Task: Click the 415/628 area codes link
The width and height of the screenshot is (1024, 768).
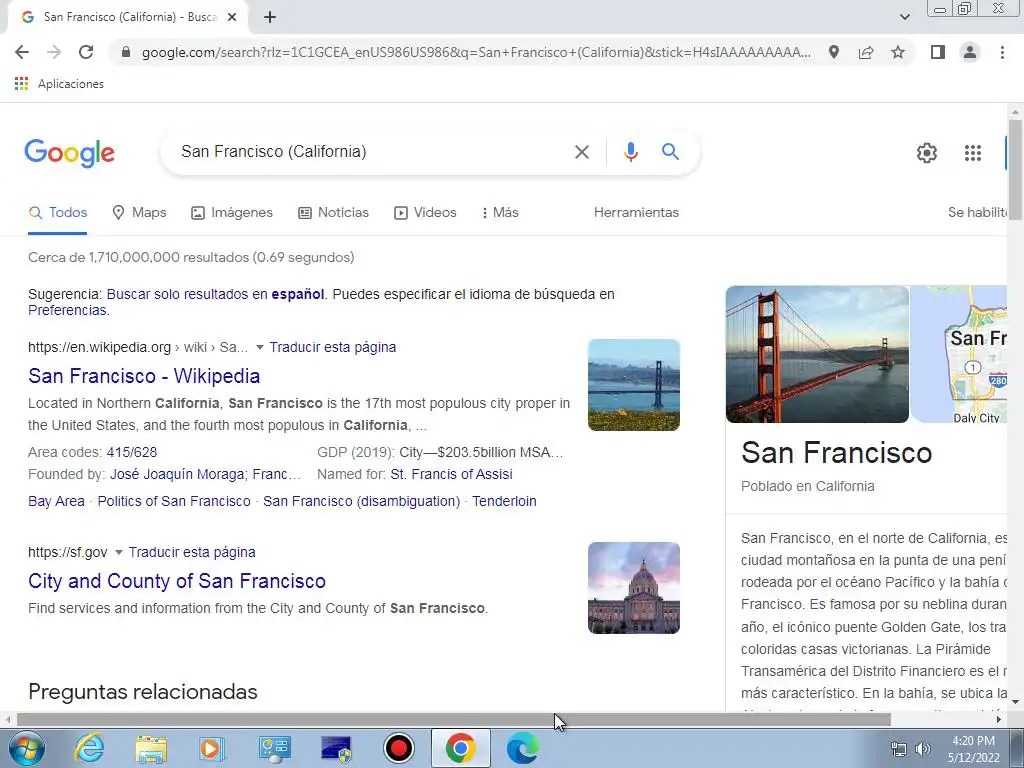Action: pos(131,453)
